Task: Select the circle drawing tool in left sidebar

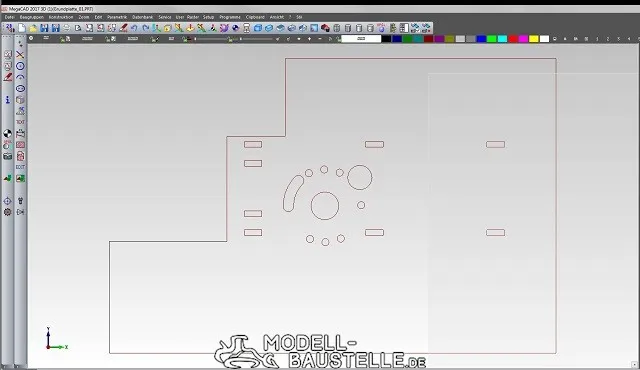Action: click(x=20, y=66)
